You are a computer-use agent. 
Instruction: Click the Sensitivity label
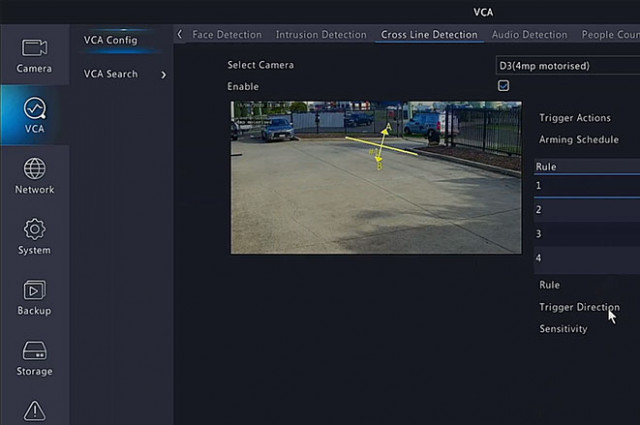(x=563, y=329)
